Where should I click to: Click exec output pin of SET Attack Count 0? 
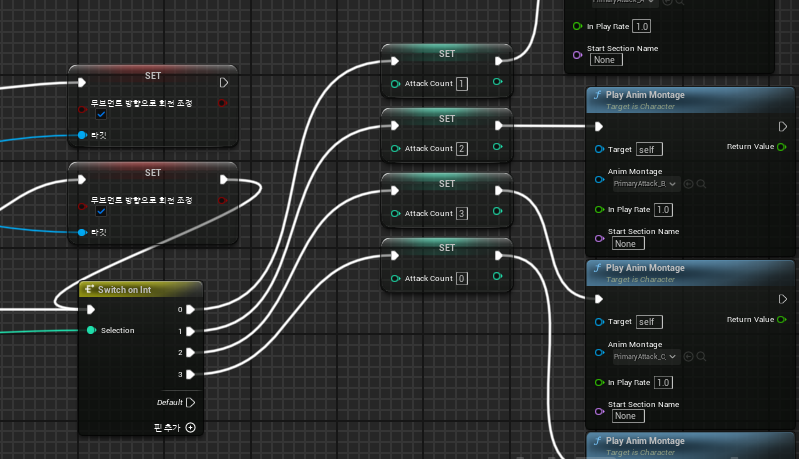498,256
